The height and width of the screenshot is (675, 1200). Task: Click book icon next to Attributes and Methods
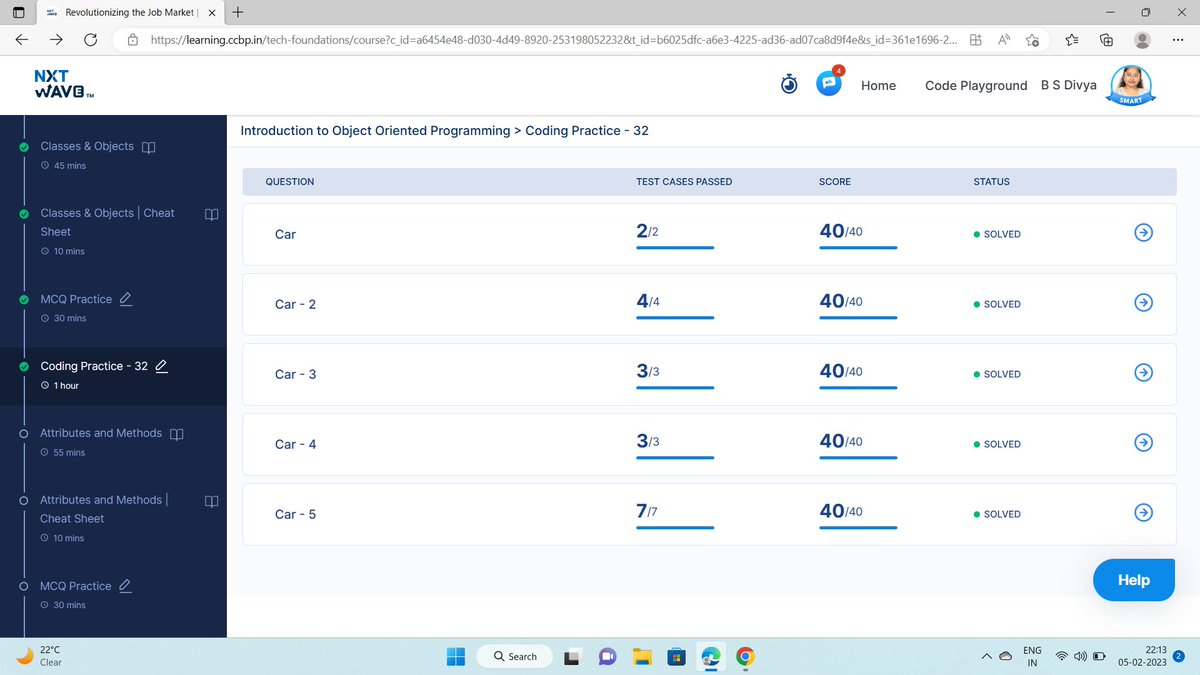point(177,434)
